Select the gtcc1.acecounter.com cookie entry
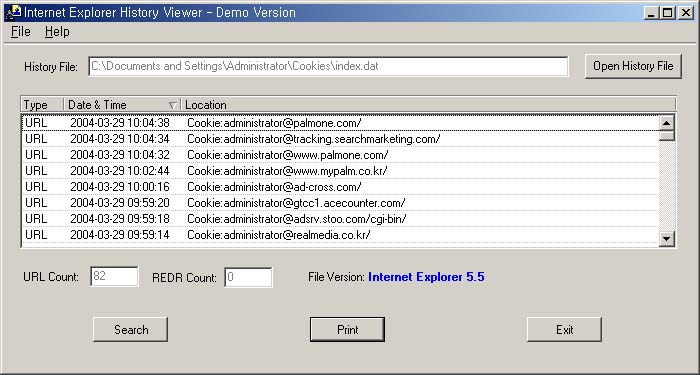Viewport: 700px width, 375px height. (340, 203)
